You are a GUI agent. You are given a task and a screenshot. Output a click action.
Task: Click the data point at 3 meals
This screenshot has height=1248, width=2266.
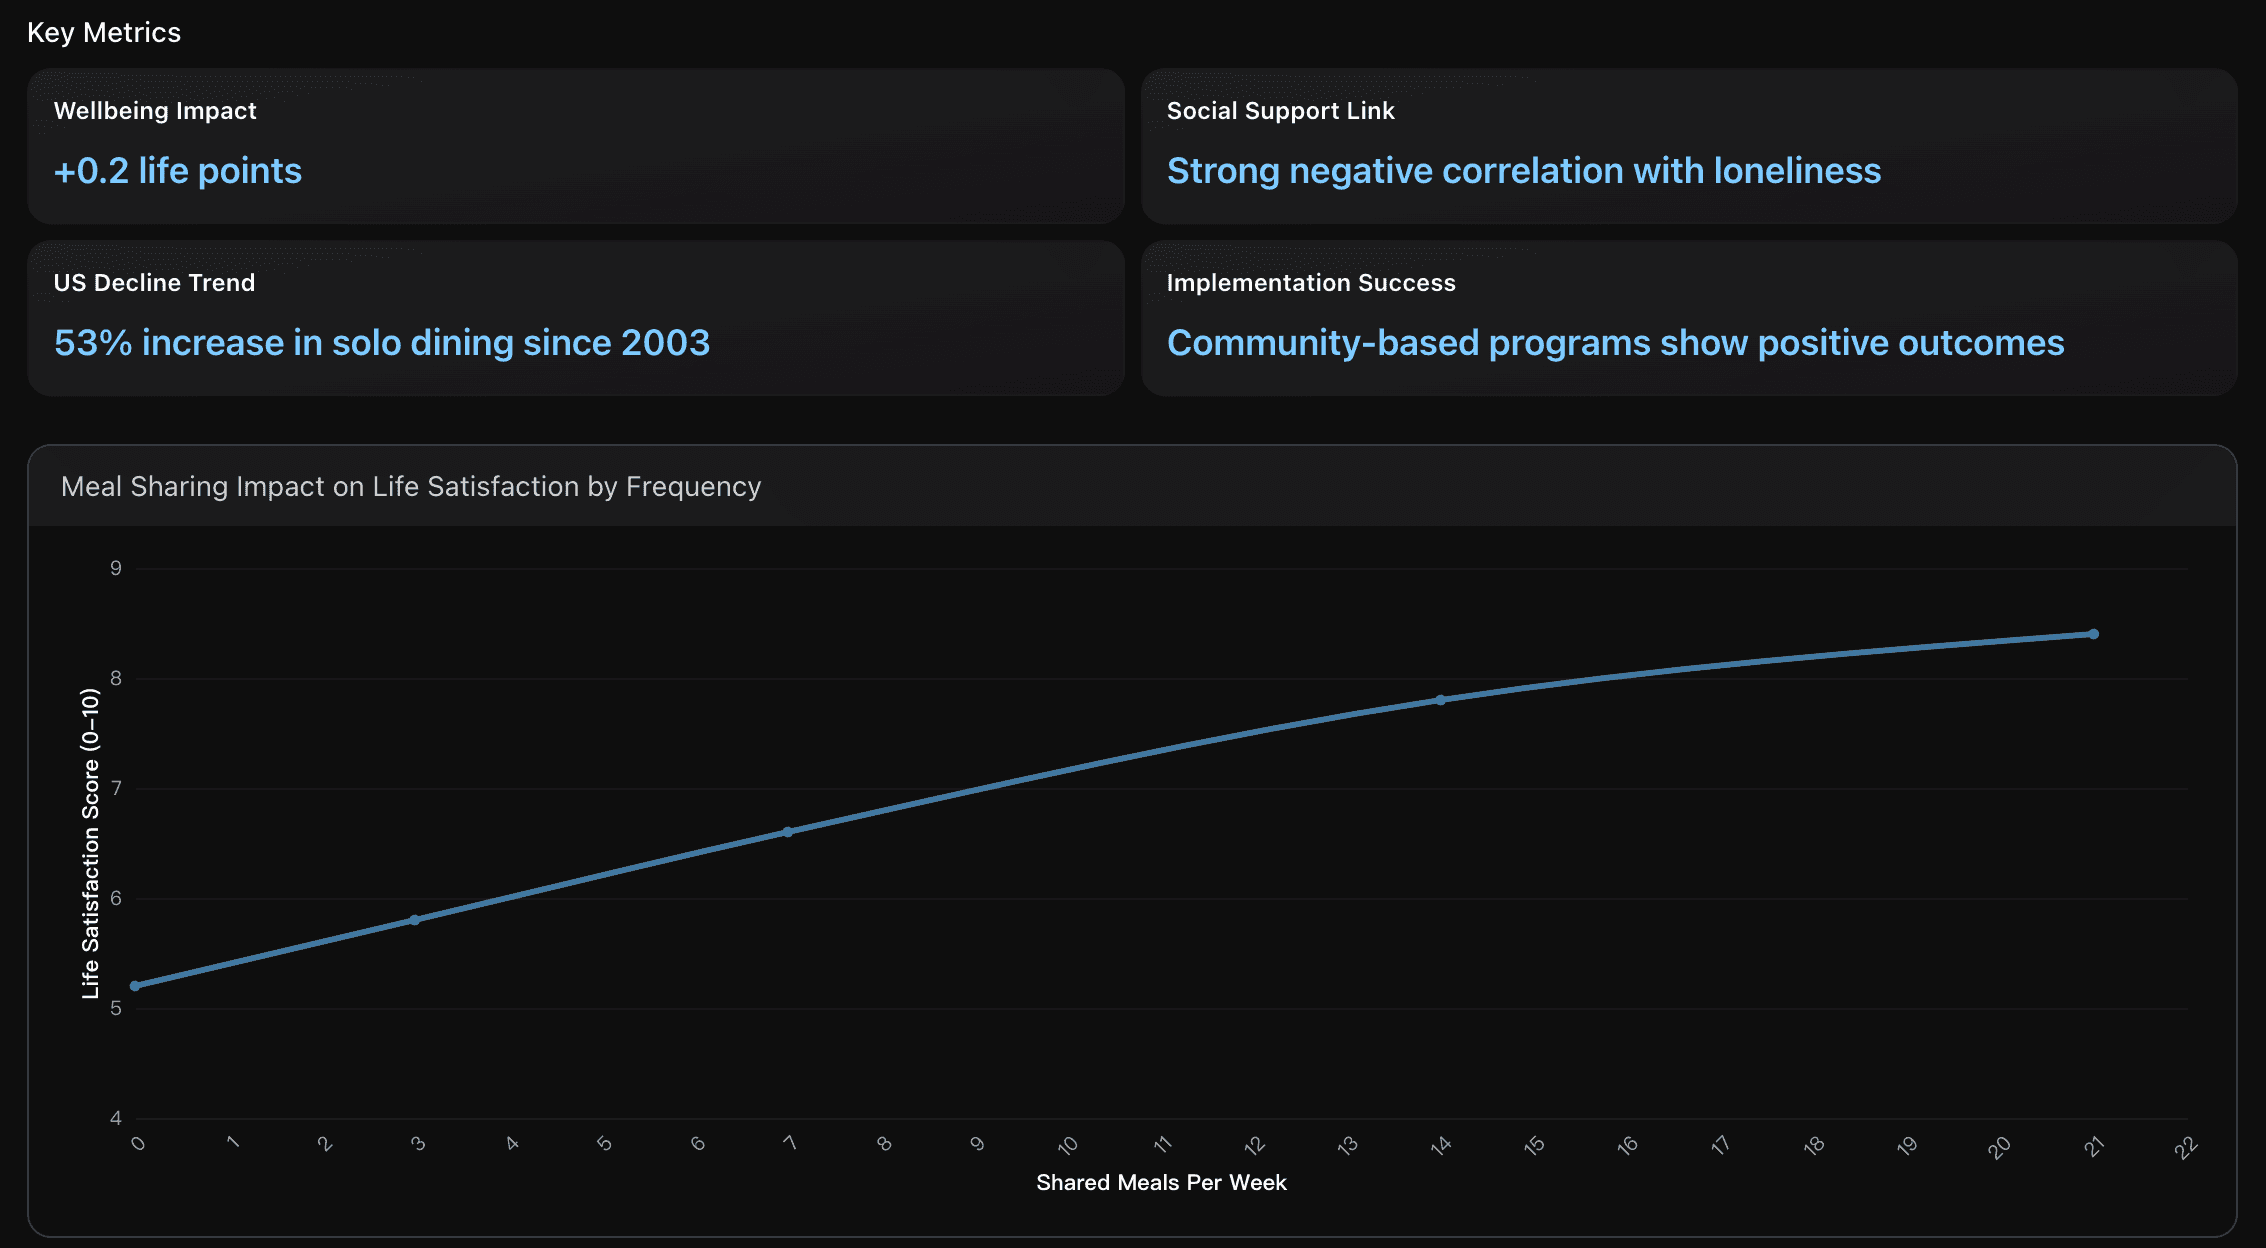tap(414, 920)
